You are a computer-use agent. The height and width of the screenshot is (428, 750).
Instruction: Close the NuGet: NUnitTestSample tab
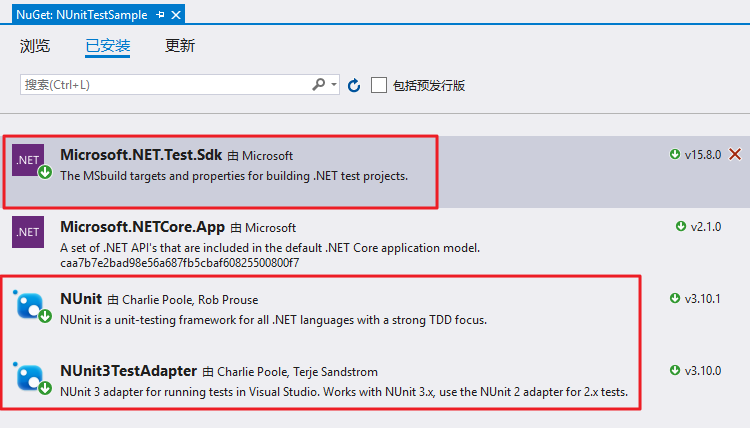coord(176,15)
